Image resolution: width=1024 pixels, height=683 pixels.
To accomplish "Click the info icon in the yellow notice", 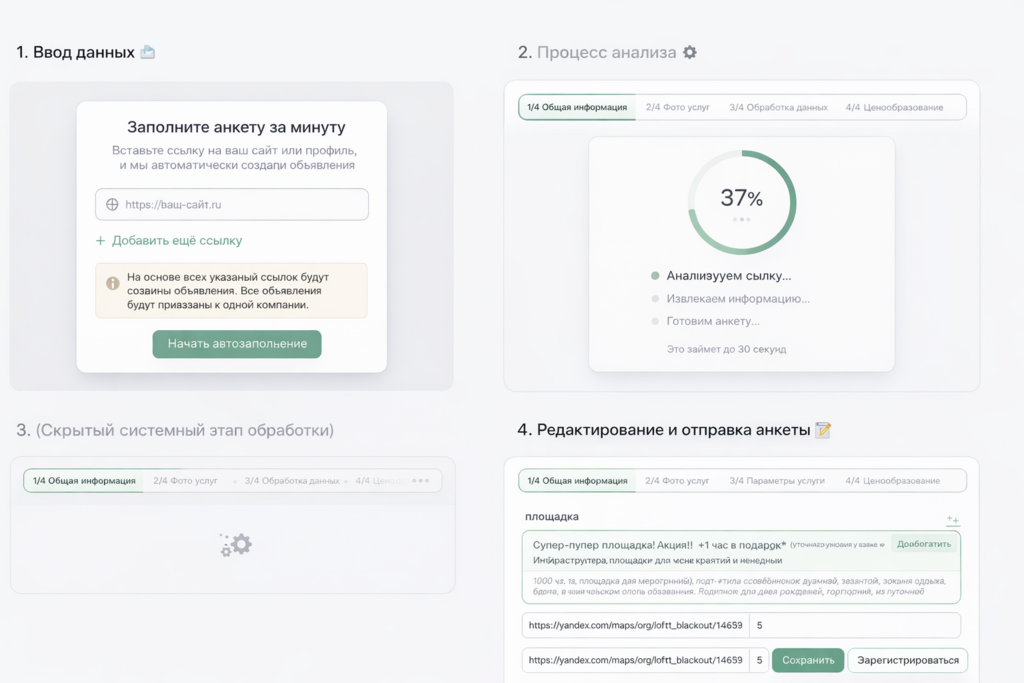I will pyautogui.click(x=112, y=283).
